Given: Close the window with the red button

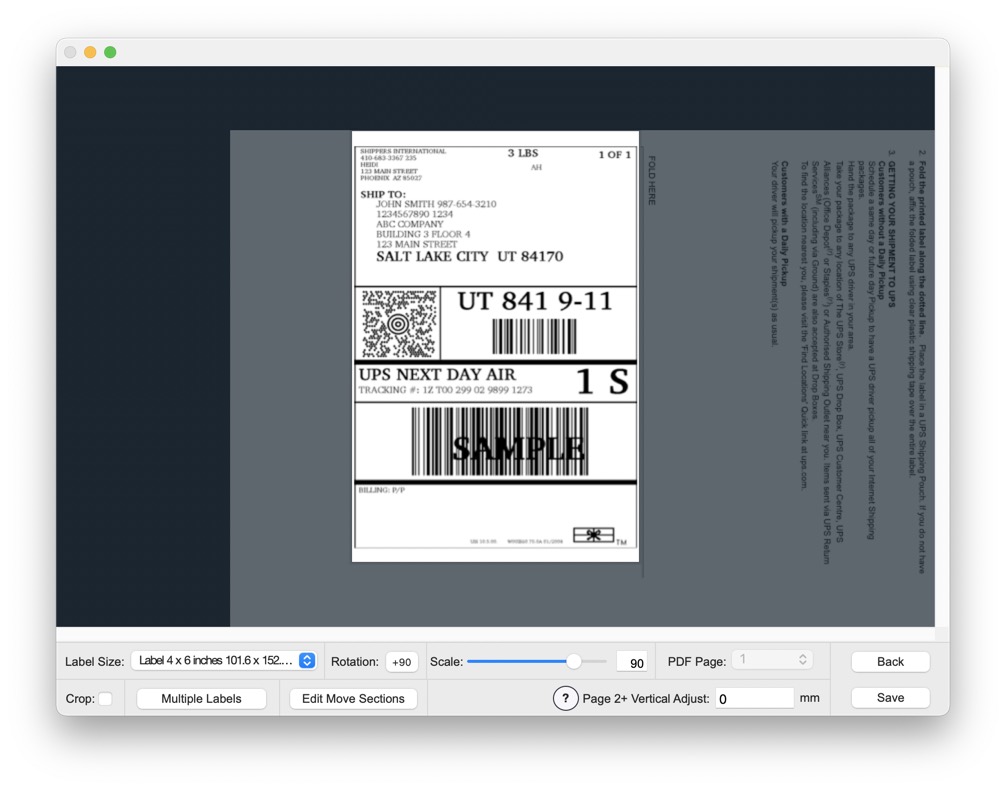Looking at the screenshot, I should coord(70,52).
